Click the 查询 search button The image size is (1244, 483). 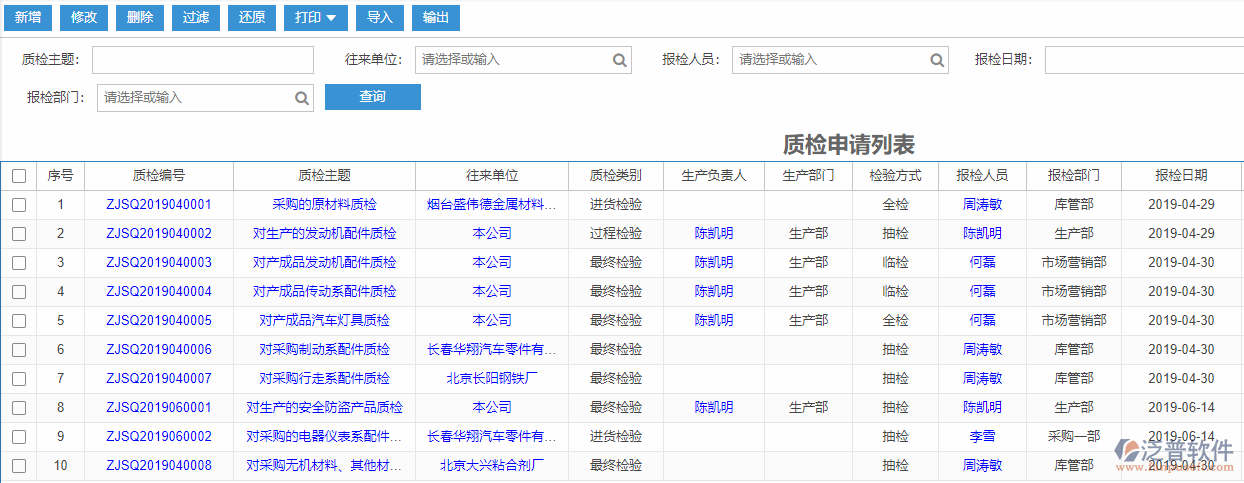click(x=373, y=97)
